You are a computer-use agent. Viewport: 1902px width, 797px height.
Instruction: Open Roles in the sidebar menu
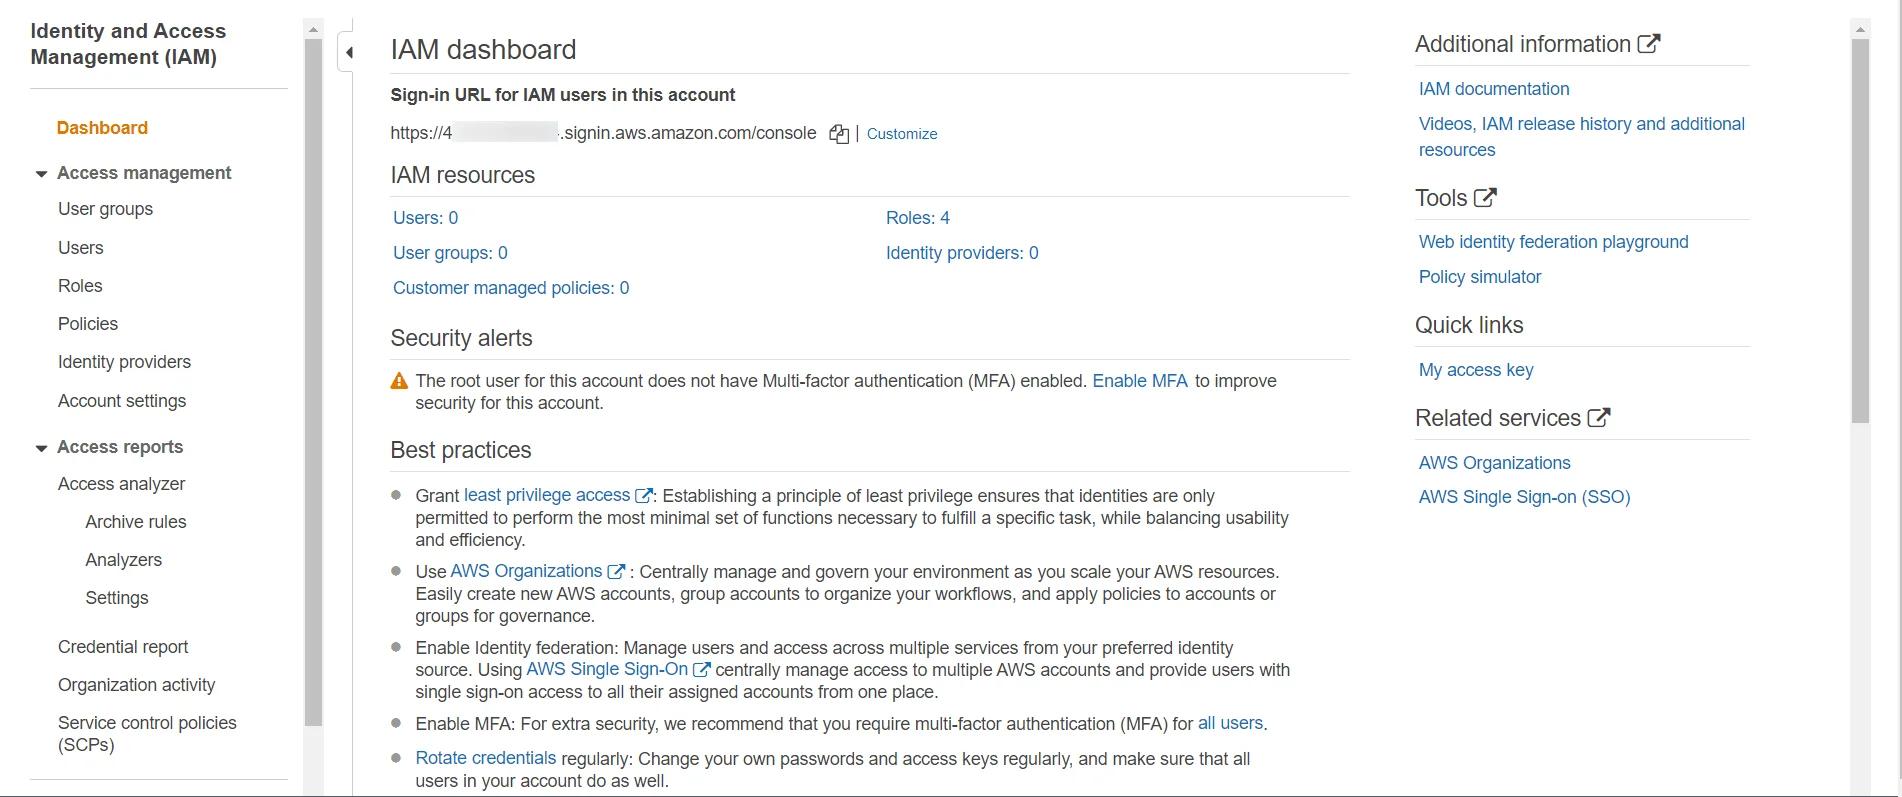(80, 286)
